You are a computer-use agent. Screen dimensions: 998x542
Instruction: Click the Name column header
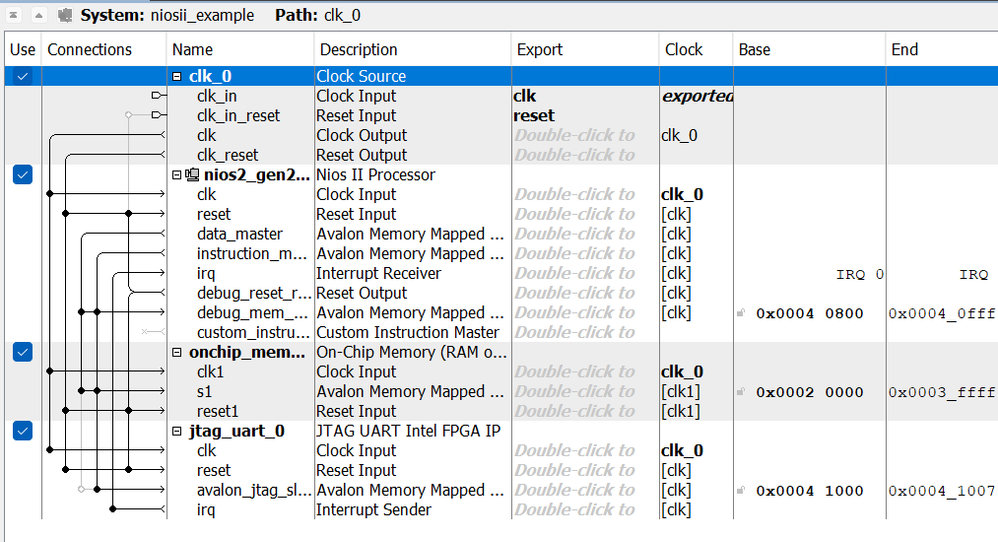point(241,49)
